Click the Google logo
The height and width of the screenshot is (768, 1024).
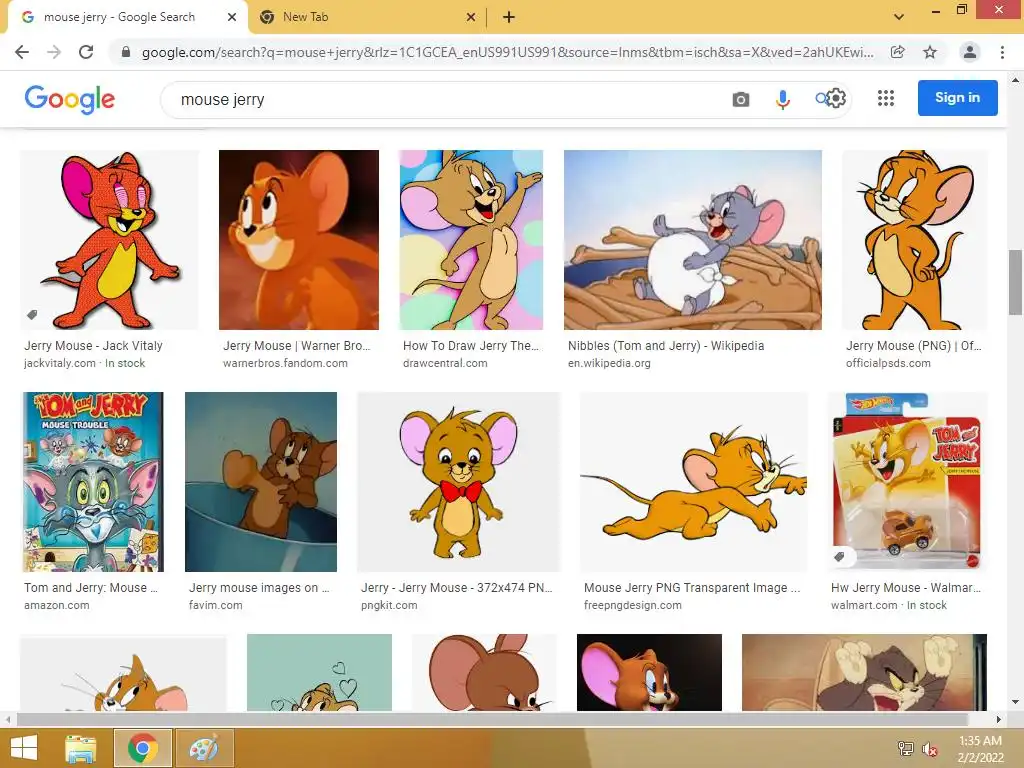(x=70, y=99)
